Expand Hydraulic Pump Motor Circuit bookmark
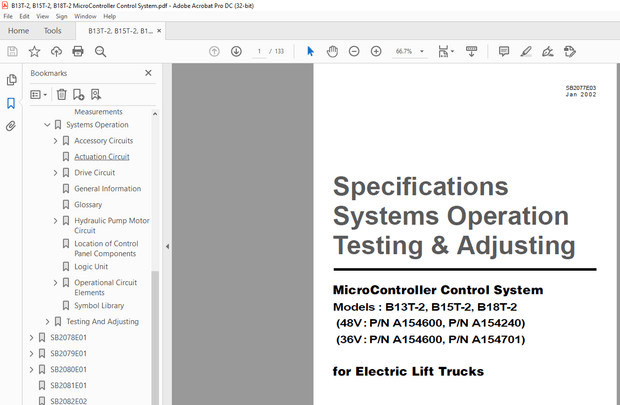The width and height of the screenshot is (620, 405). [55, 221]
